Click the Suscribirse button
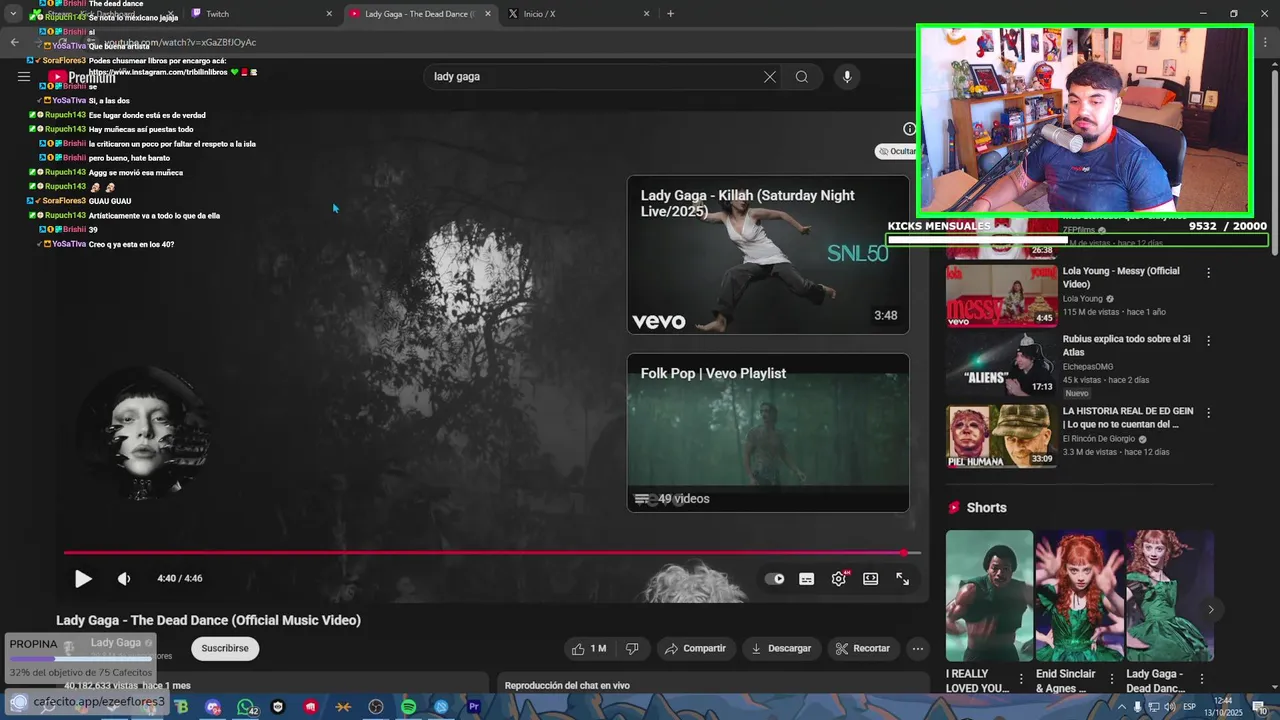The image size is (1280, 720). tap(225, 648)
